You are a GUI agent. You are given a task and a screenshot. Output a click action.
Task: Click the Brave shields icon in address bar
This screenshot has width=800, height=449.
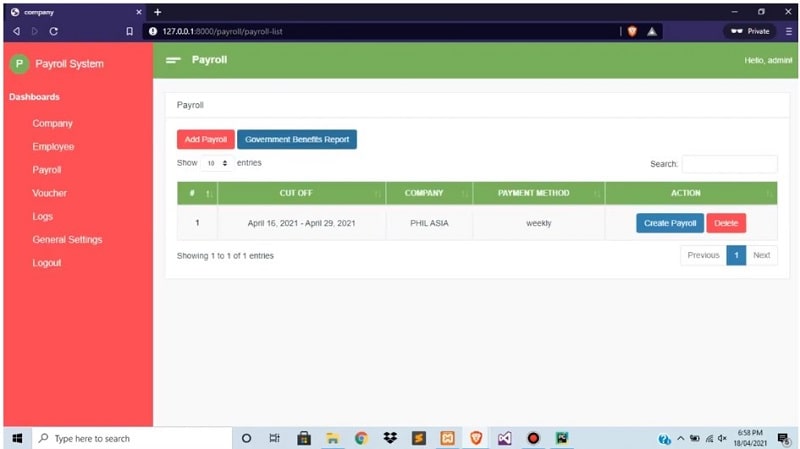click(632, 31)
